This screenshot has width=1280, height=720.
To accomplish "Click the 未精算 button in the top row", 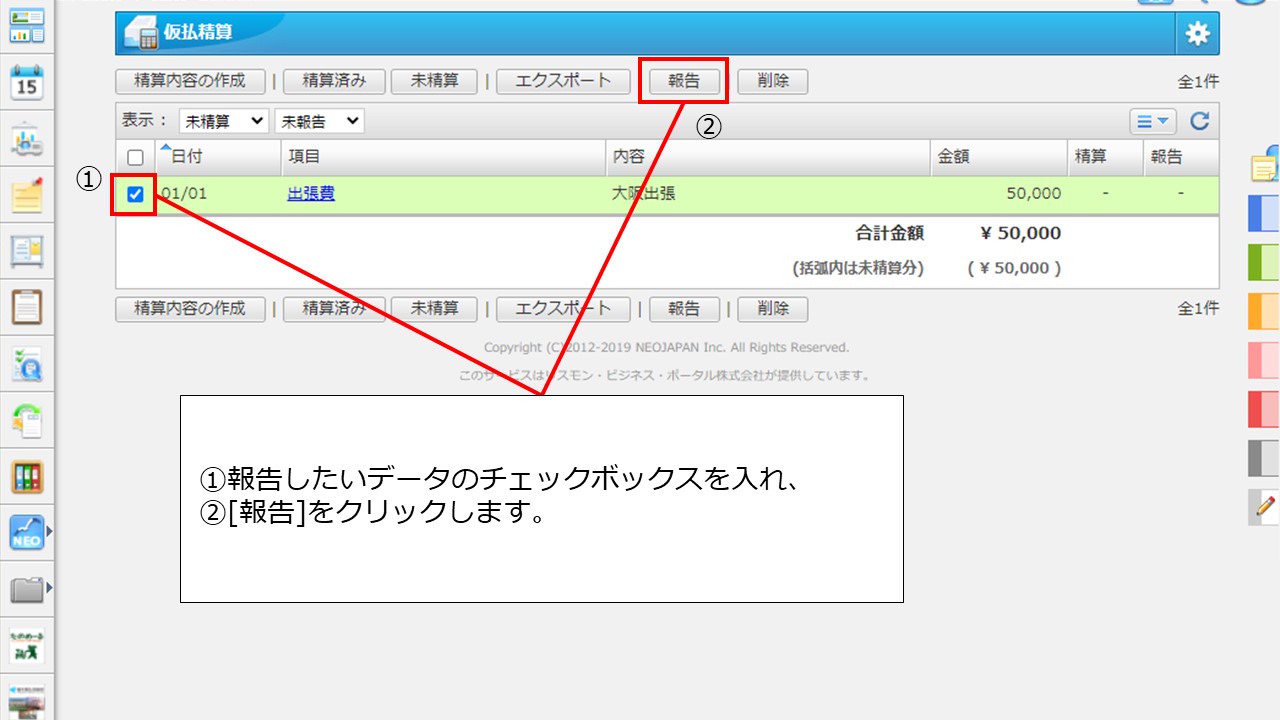I will (x=435, y=81).
